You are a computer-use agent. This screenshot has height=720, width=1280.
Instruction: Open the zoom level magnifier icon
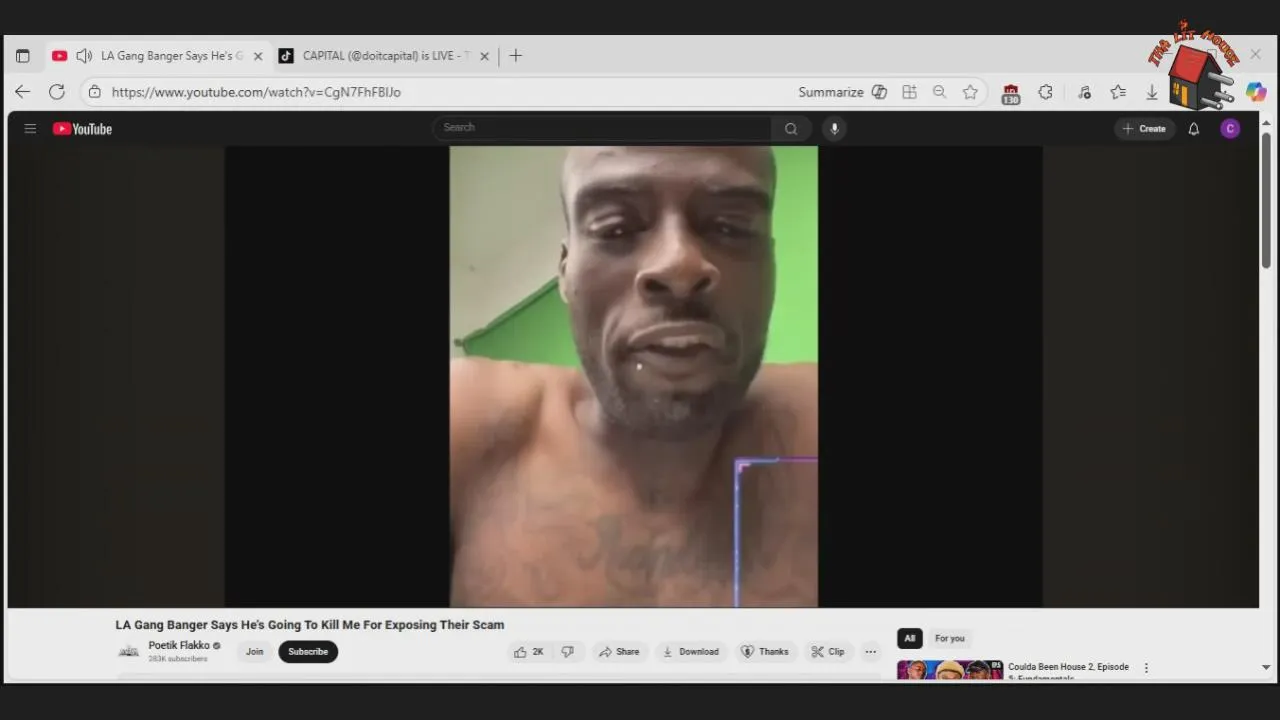pos(939,92)
